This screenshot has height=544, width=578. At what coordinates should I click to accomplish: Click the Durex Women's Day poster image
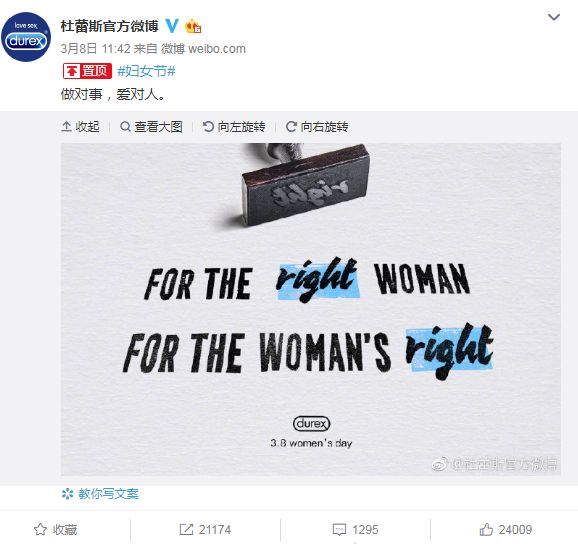(311, 309)
